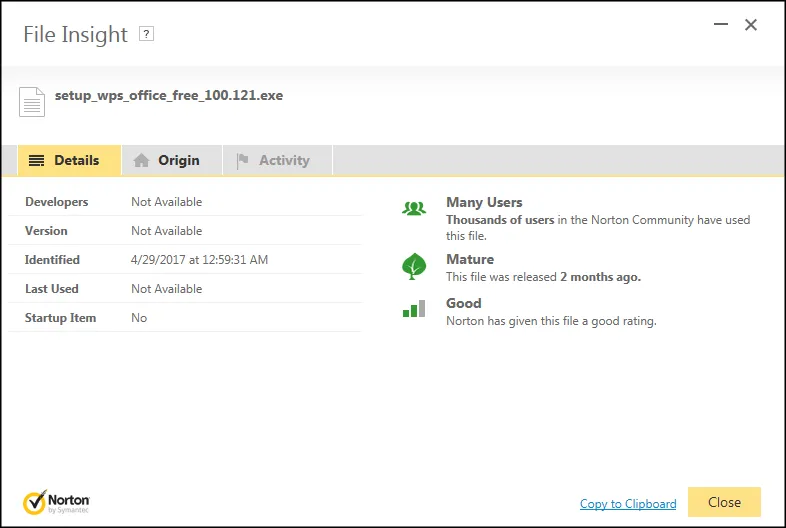Click the Many Users community icon

point(414,208)
